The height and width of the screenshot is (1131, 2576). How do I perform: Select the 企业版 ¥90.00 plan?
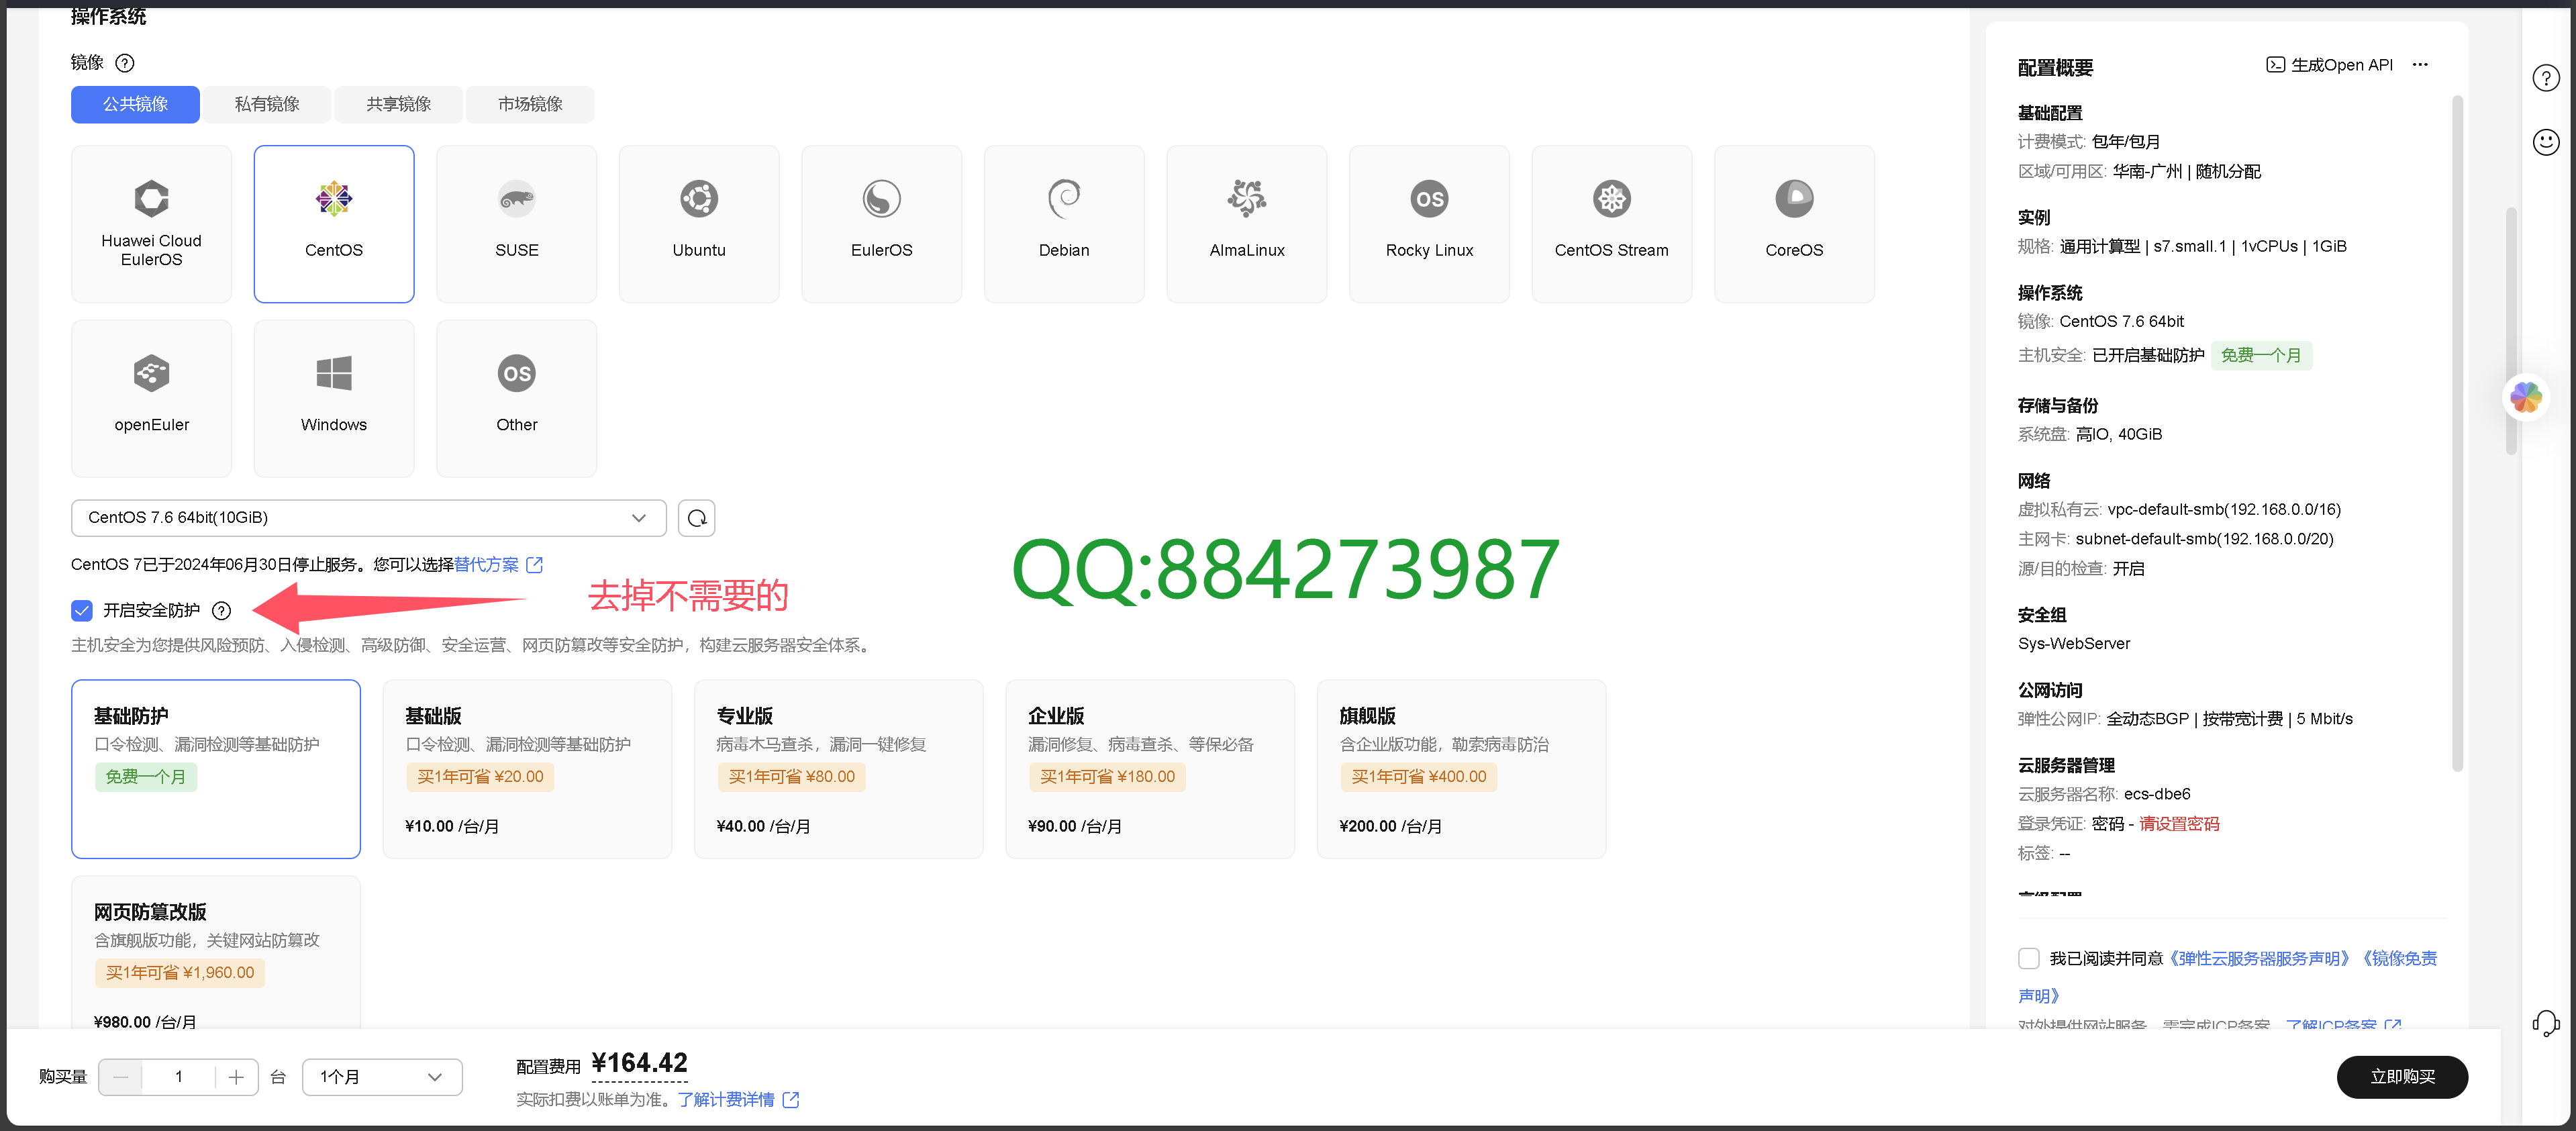click(1150, 769)
